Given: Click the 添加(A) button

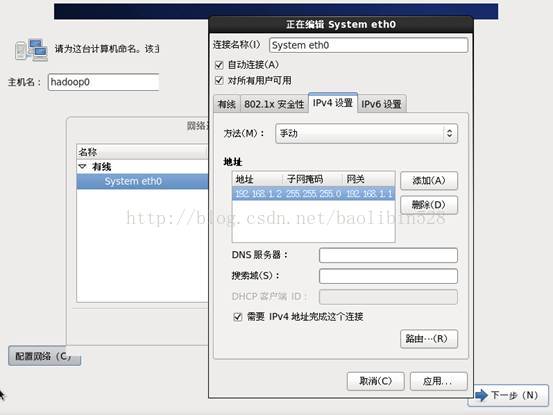Looking at the screenshot, I should (x=429, y=181).
